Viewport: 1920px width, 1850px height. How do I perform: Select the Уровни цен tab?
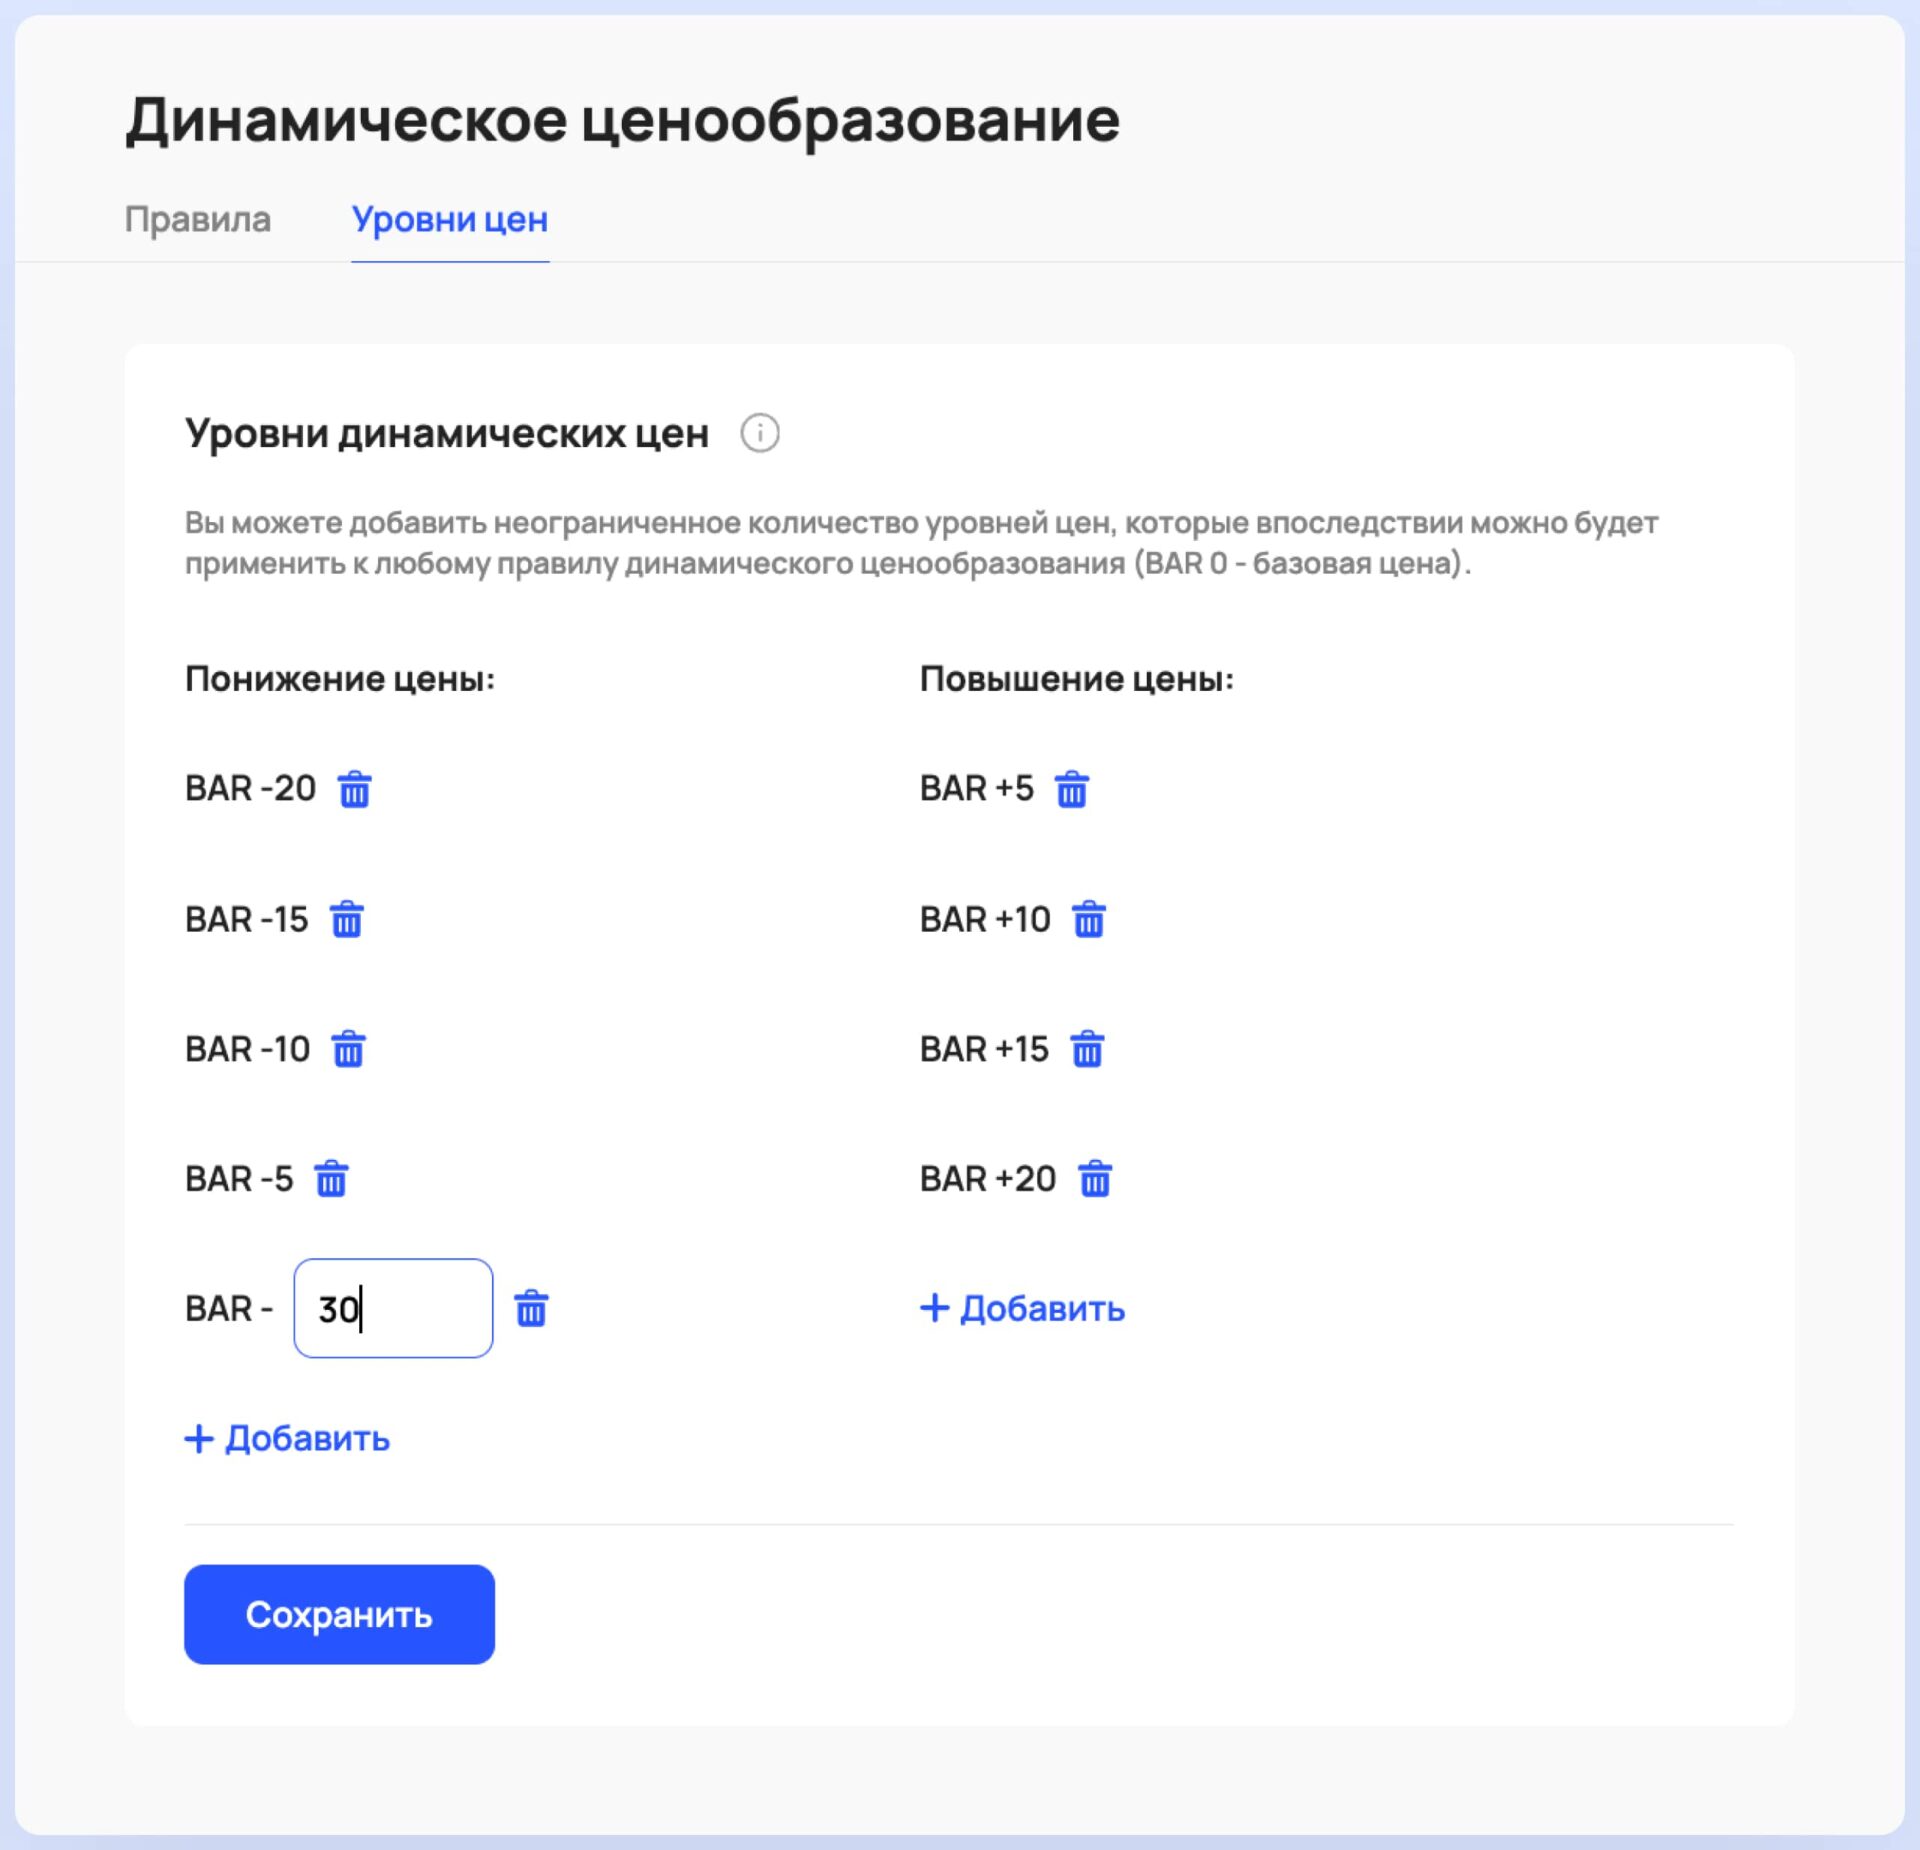[450, 219]
